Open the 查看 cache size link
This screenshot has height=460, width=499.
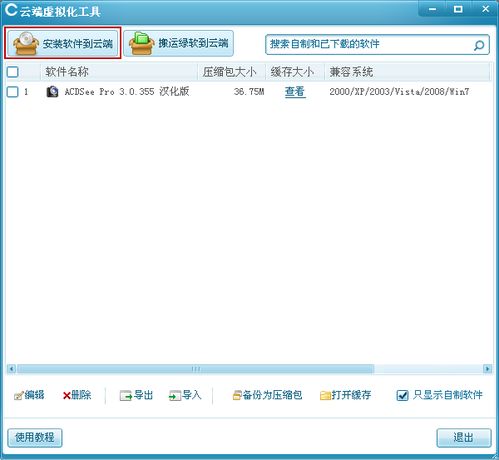pos(295,92)
